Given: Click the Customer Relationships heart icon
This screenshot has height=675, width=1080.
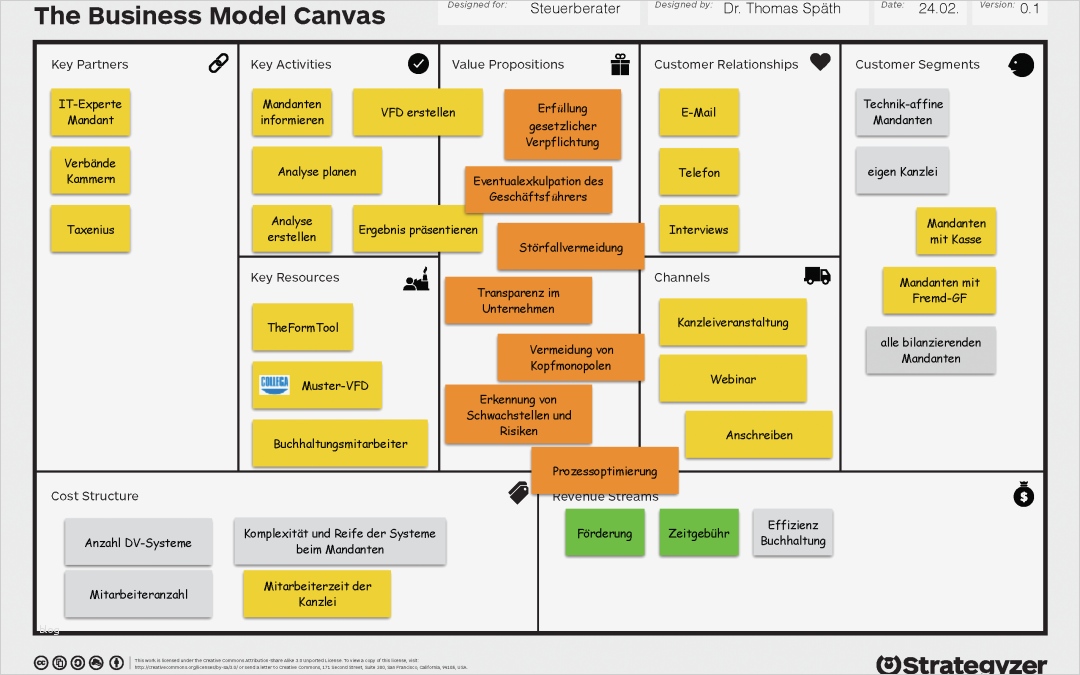Looking at the screenshot, I should (820, 62).
